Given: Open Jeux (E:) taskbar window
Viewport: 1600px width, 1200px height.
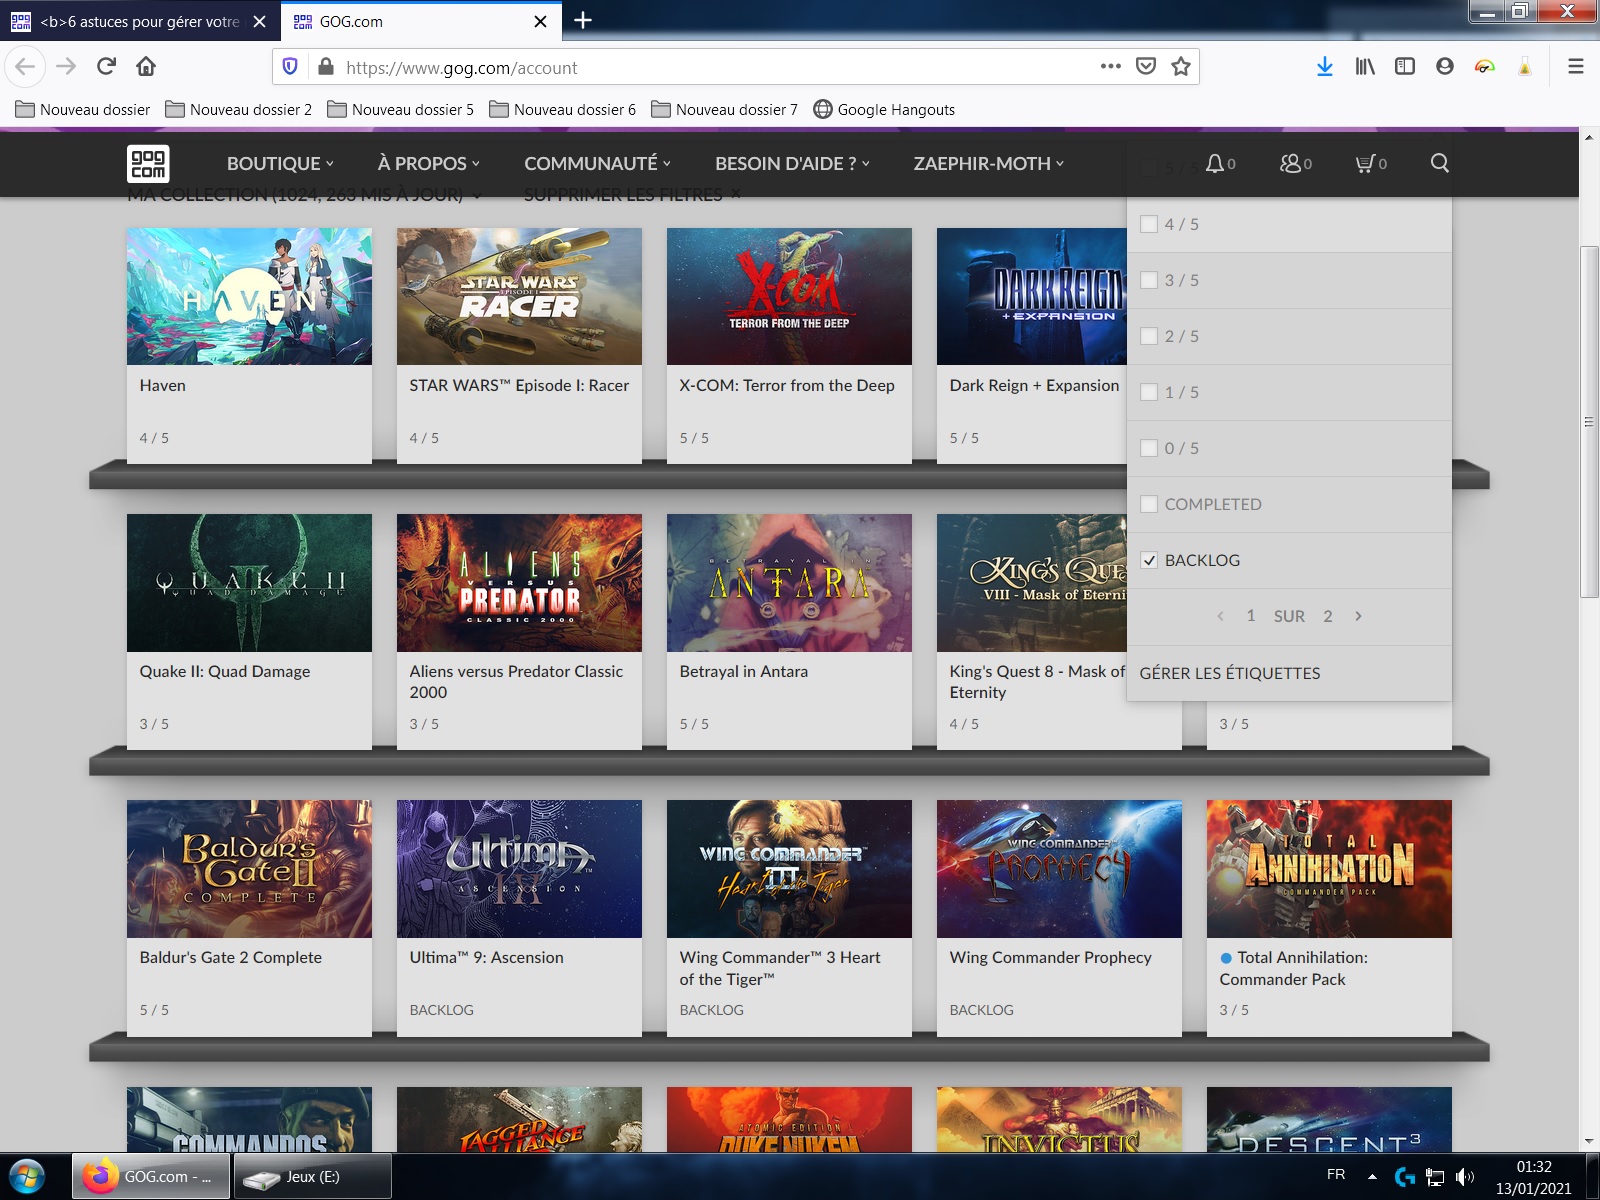Looking at the screenshot, I should pos(312,1176).
